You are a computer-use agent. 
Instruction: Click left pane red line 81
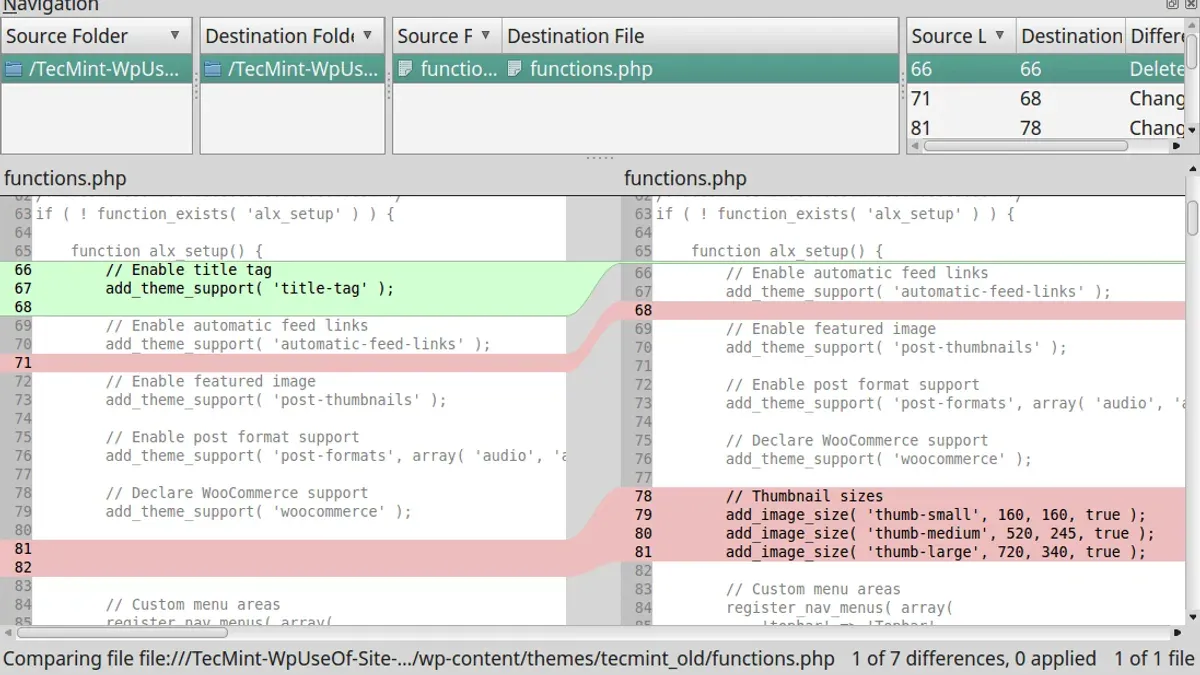[283, 549]
